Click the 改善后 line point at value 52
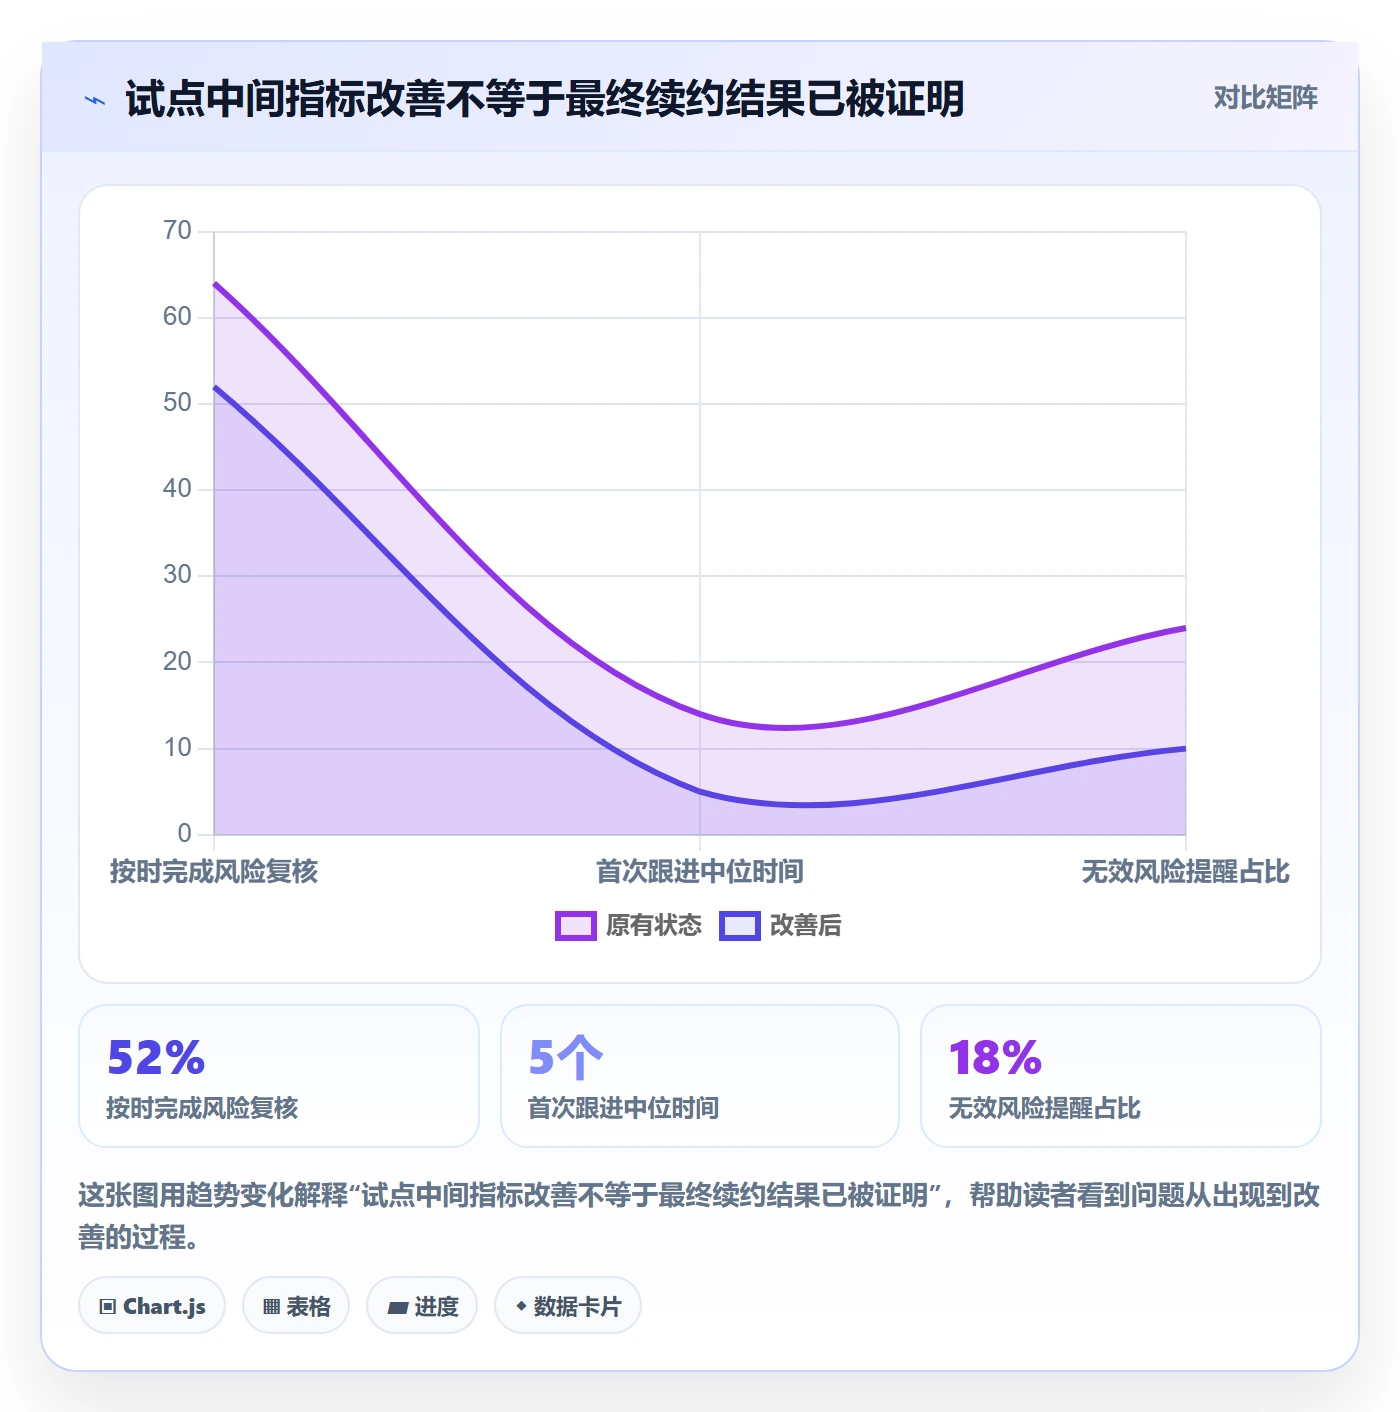This screenshot has height=1412, width=1400. tap(214, 387)
